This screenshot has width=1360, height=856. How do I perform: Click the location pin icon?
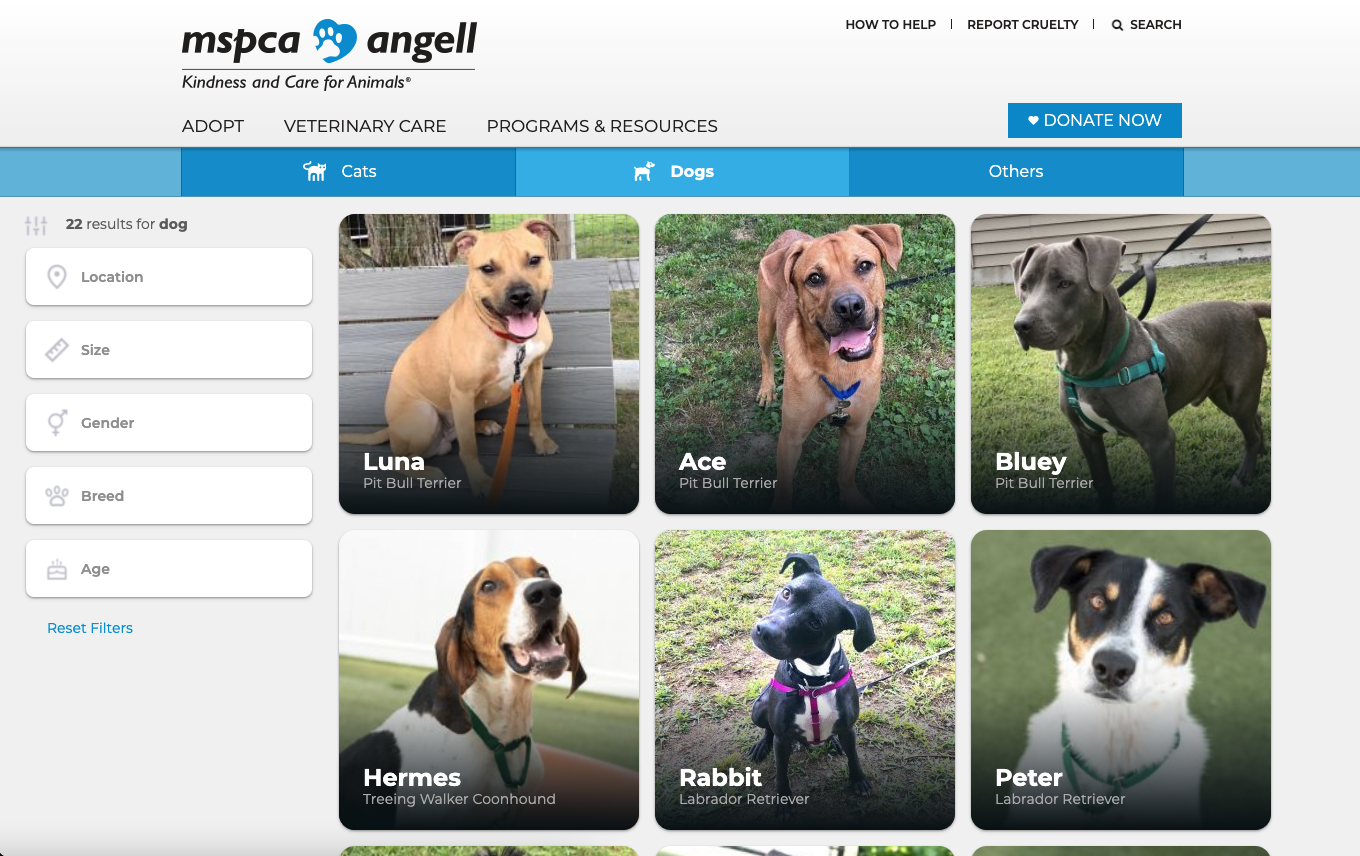57,277
